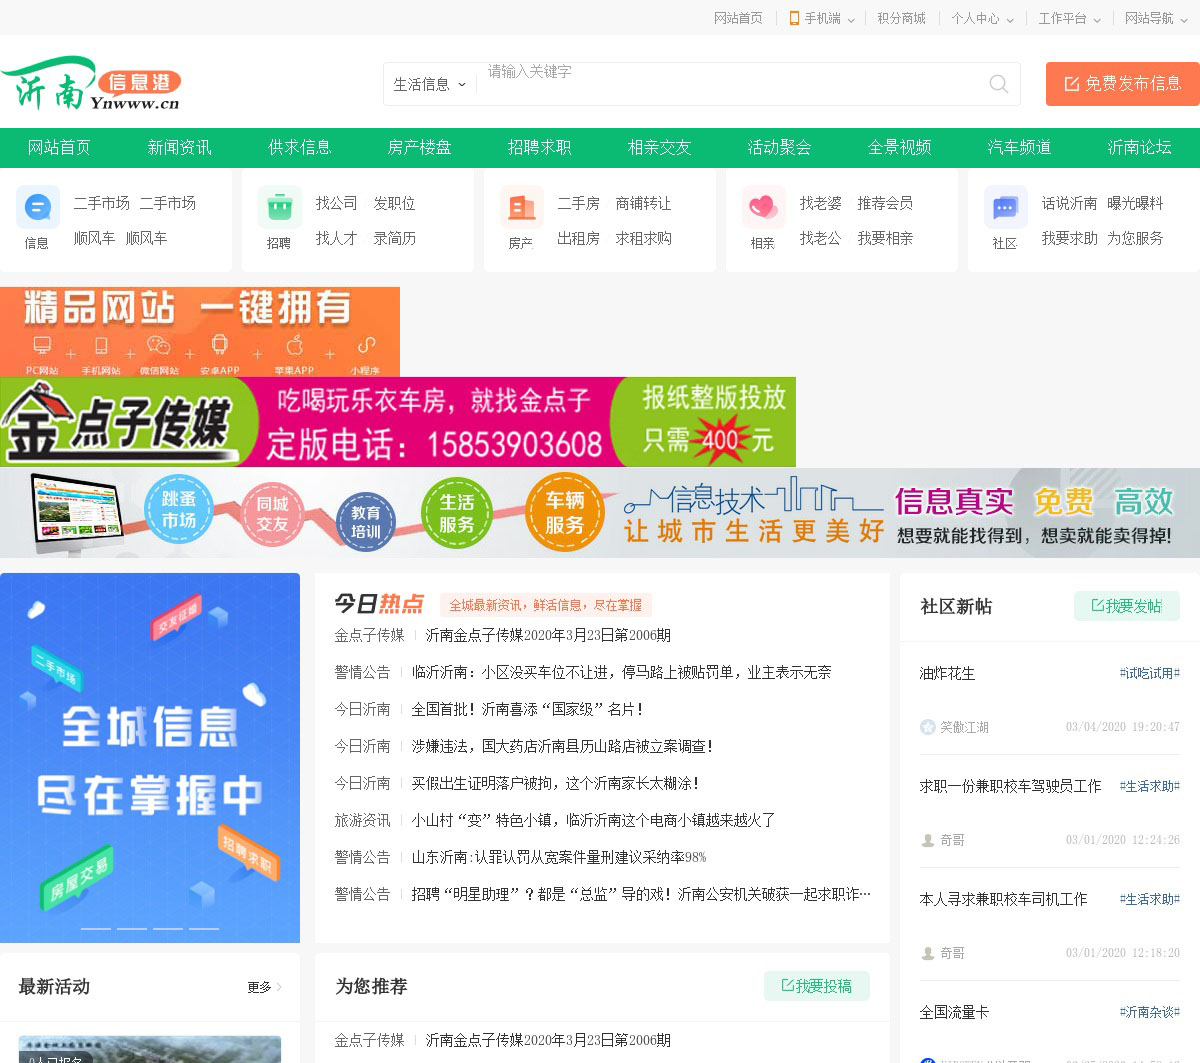Click the 金点子传媒 advertisement banner
The image size is (1200, 1063).
pyautogui.click(x=398, y=422)
